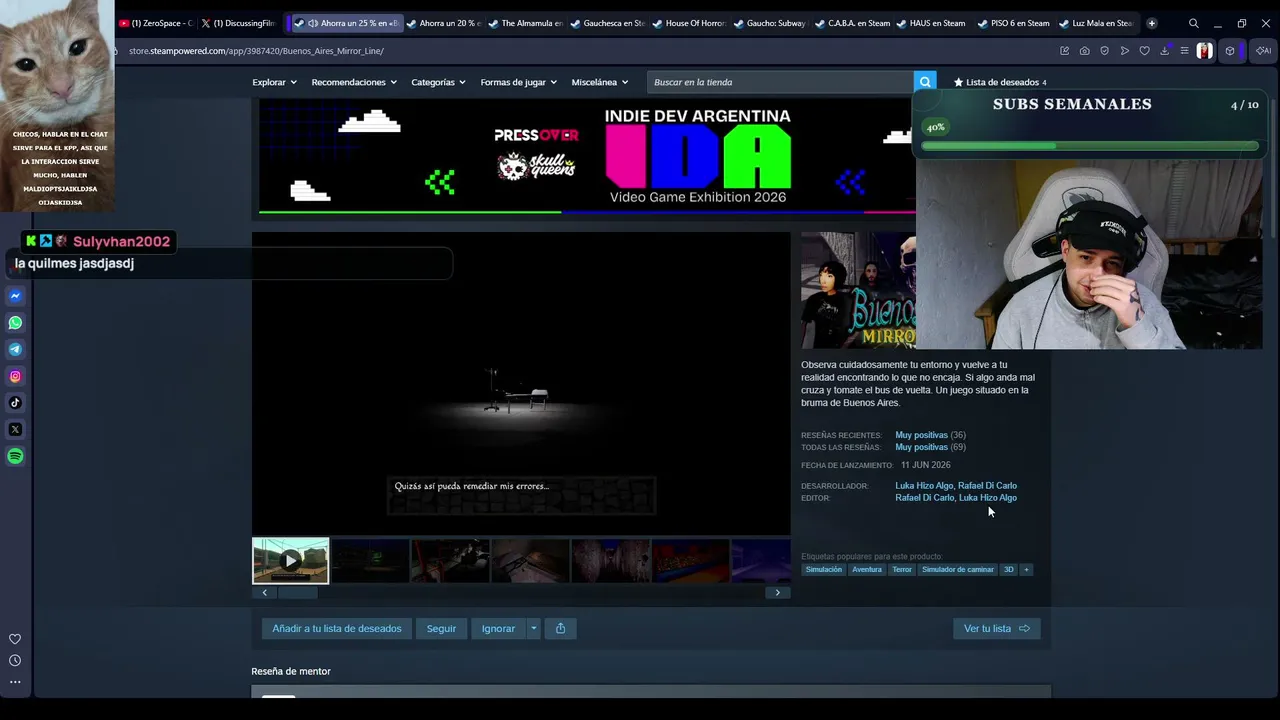Image resolution: width=1280 pixels, height=720 pixels.
Task: Select the Terror tag
Action: tap(902, 569)
